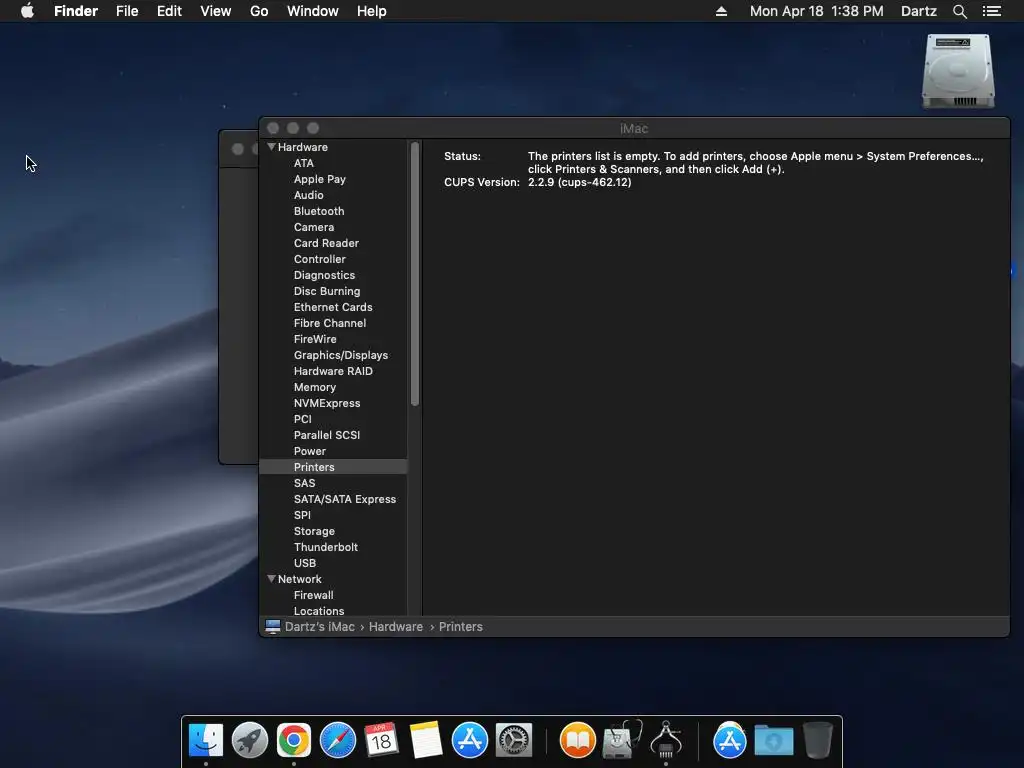Click Printers in the path bar

click(460, 626)
